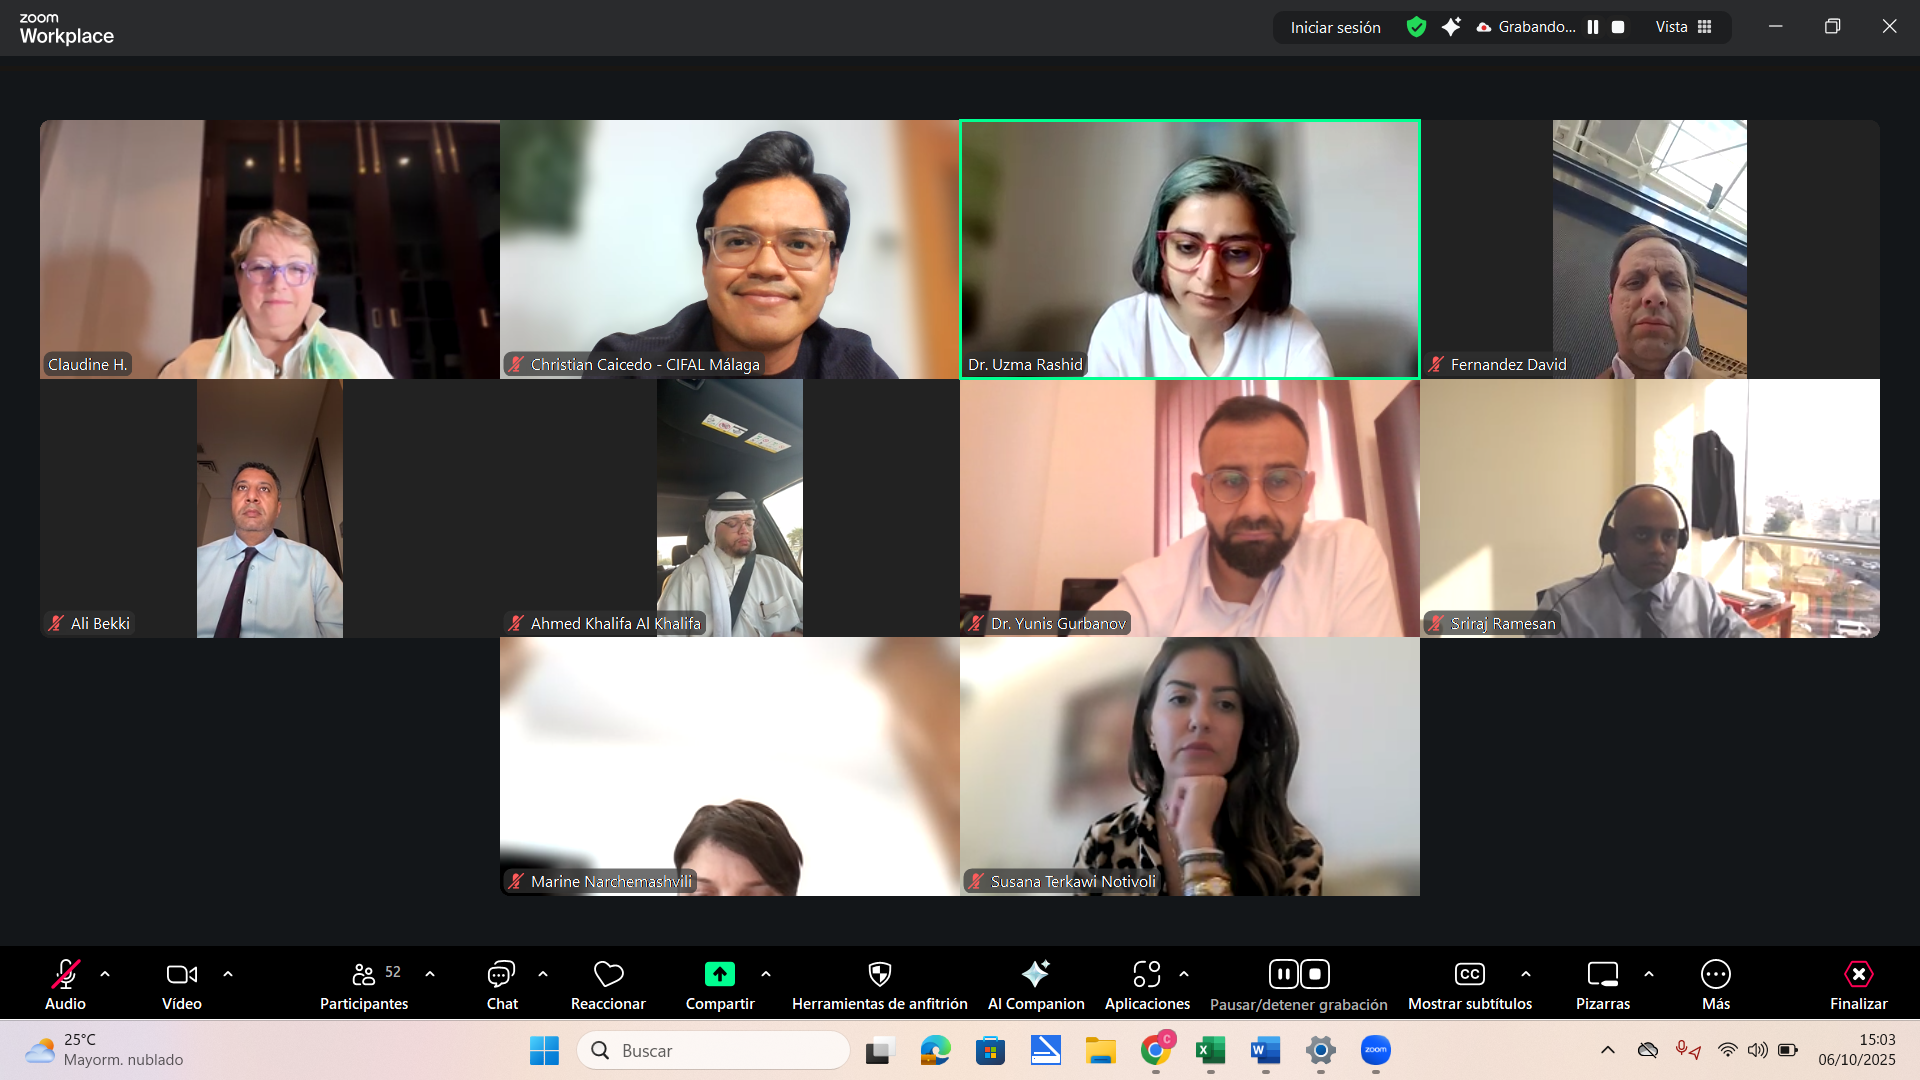Open the Aplicaciones apps icon

(1146, 974)
